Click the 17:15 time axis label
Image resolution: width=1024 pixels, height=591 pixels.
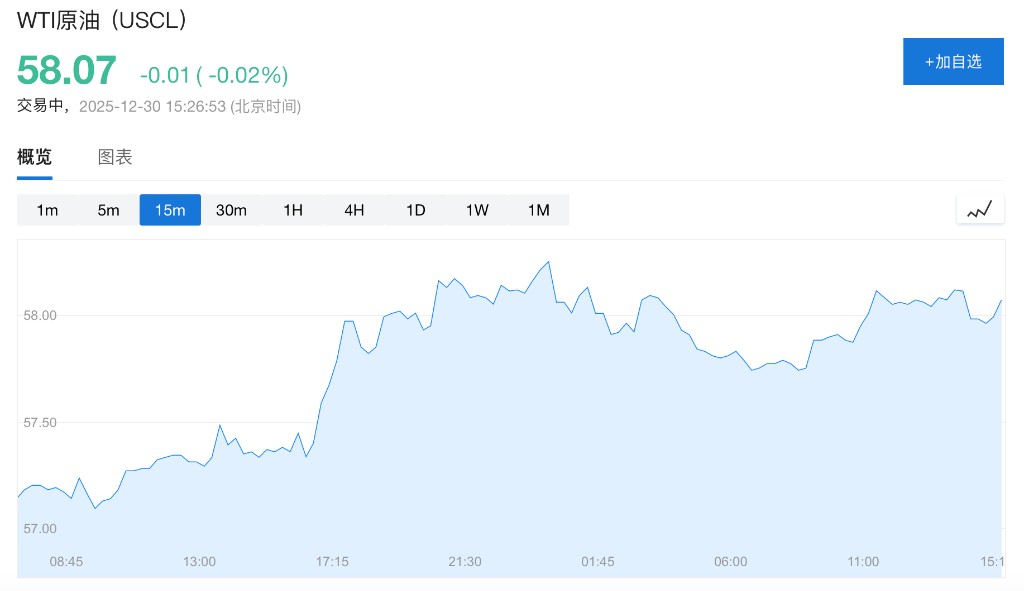point(332,562)
